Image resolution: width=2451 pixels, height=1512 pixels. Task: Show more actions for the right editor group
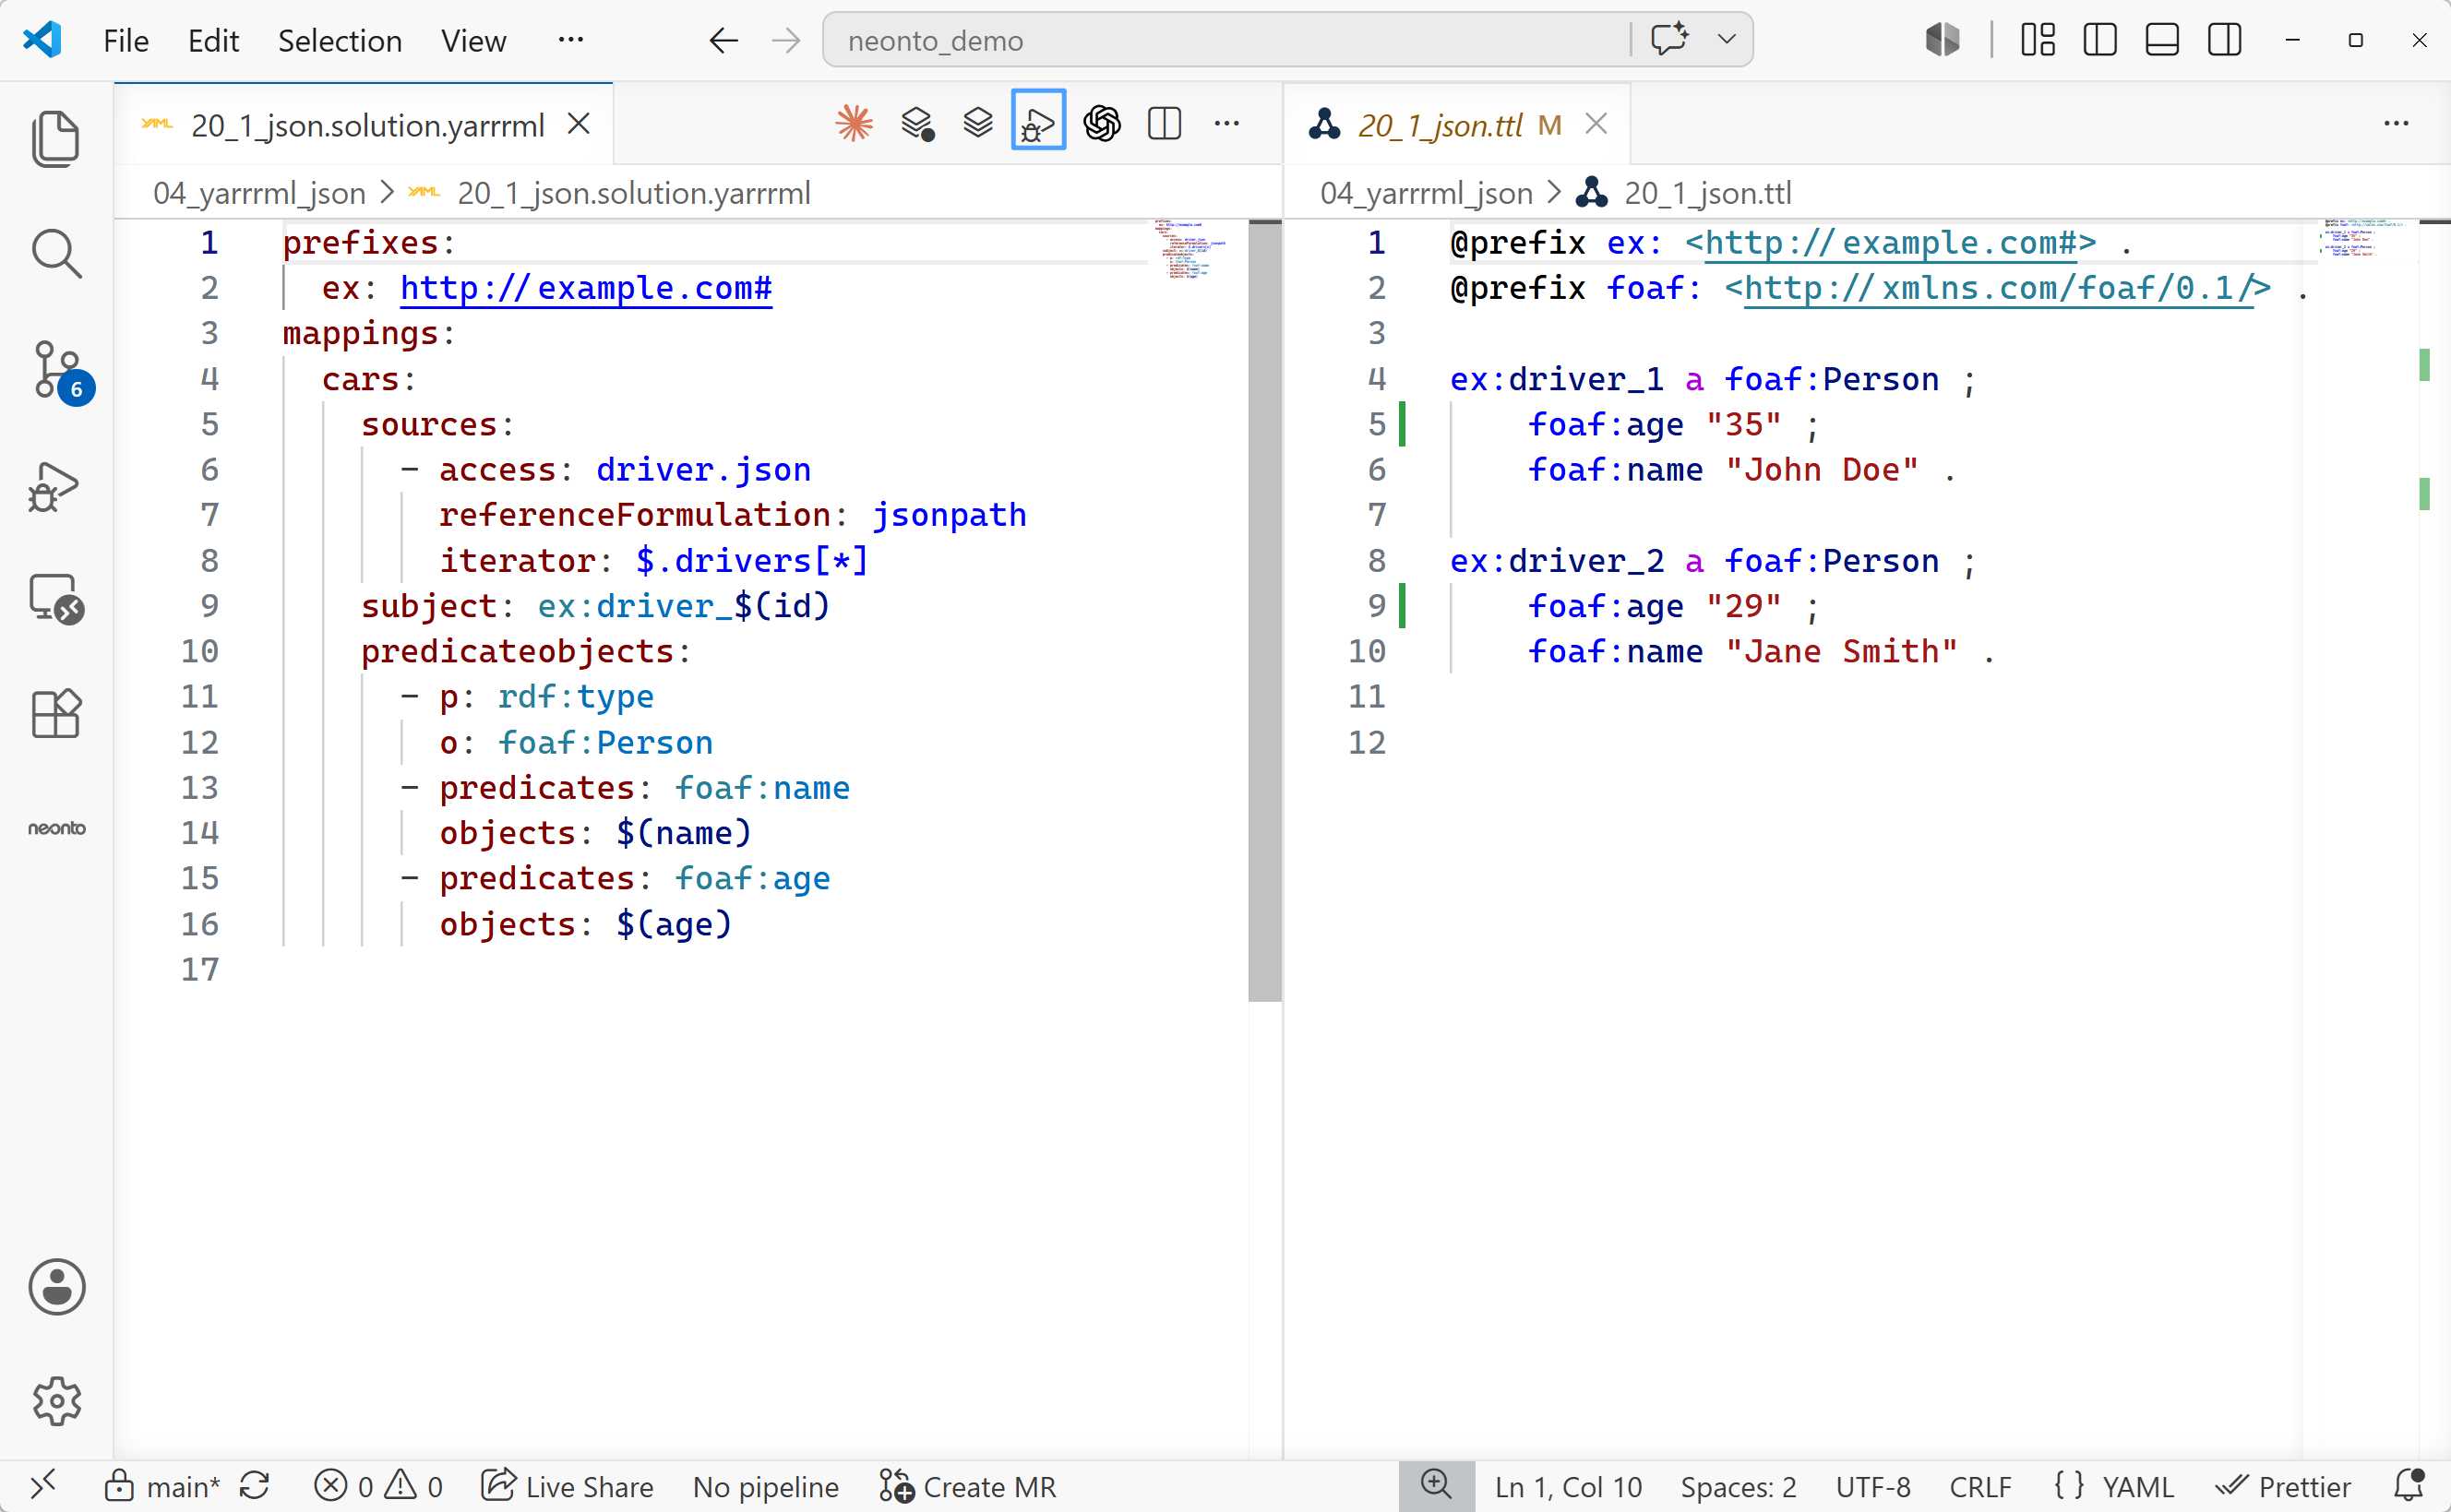click(x=2396, y=124)
